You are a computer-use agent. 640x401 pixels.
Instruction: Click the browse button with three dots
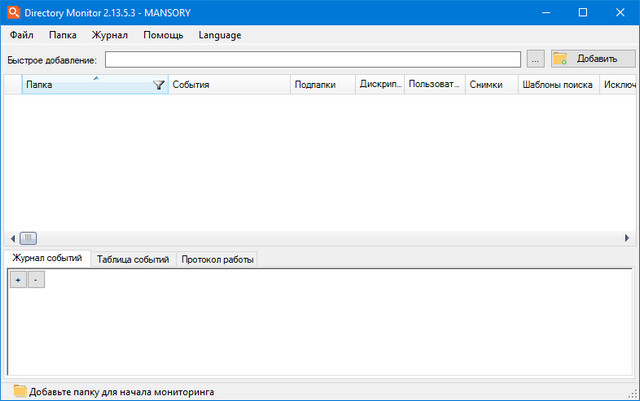click(x=535, y=59)
